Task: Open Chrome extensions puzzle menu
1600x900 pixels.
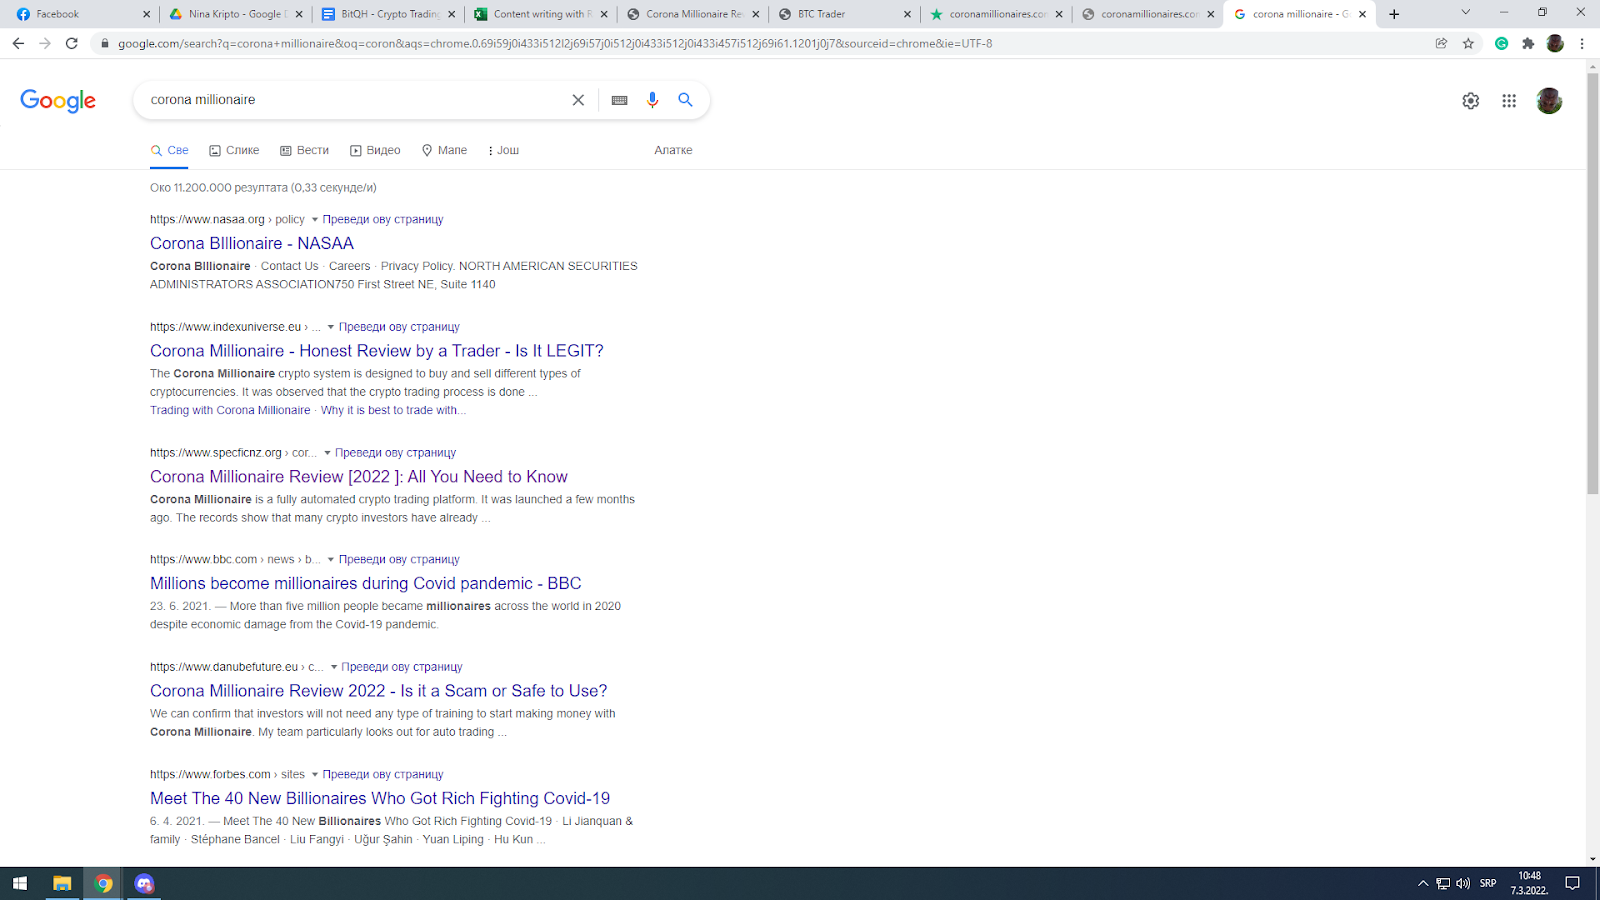Action: tap(1528, 43)
